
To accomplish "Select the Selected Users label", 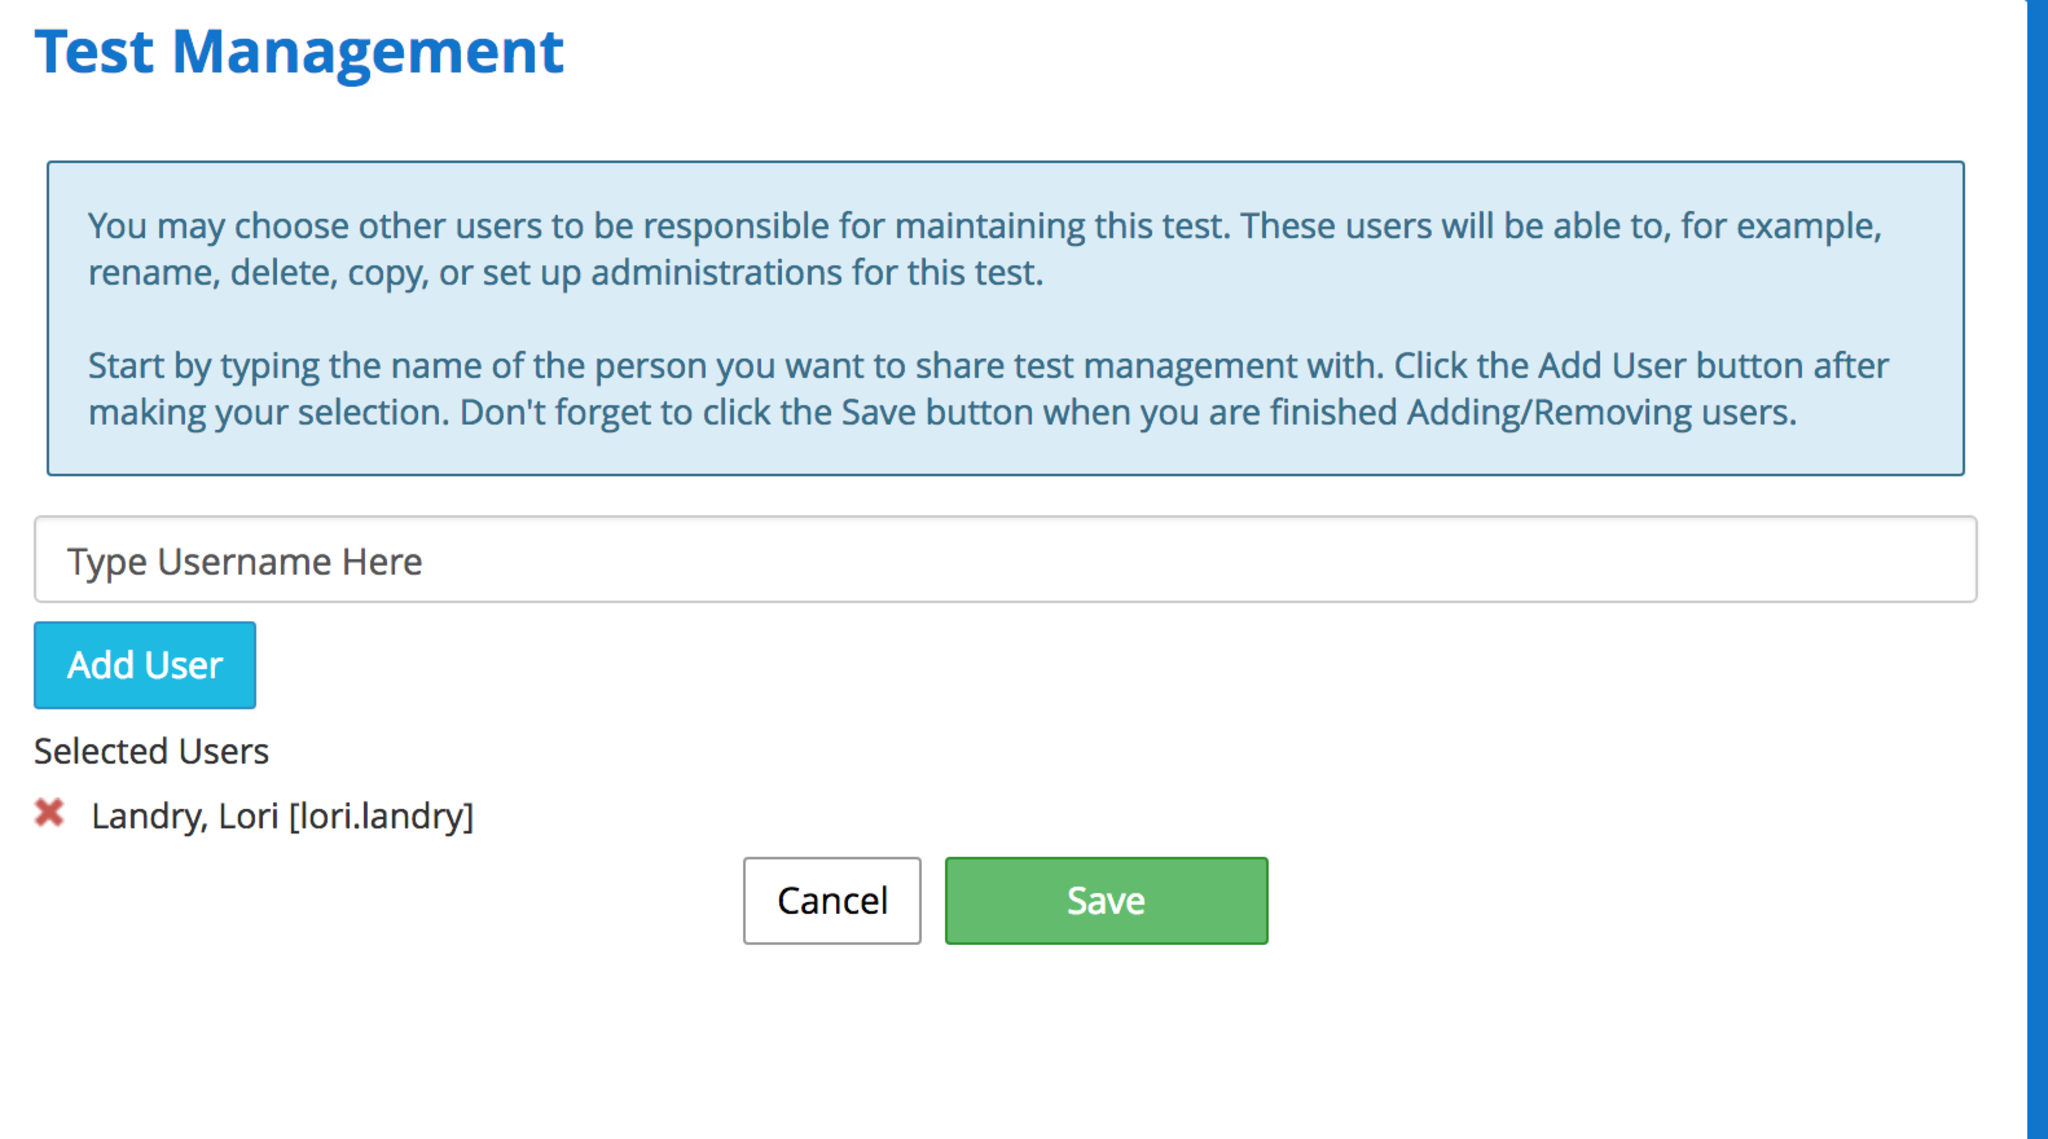I will click(x=151, y=751).
